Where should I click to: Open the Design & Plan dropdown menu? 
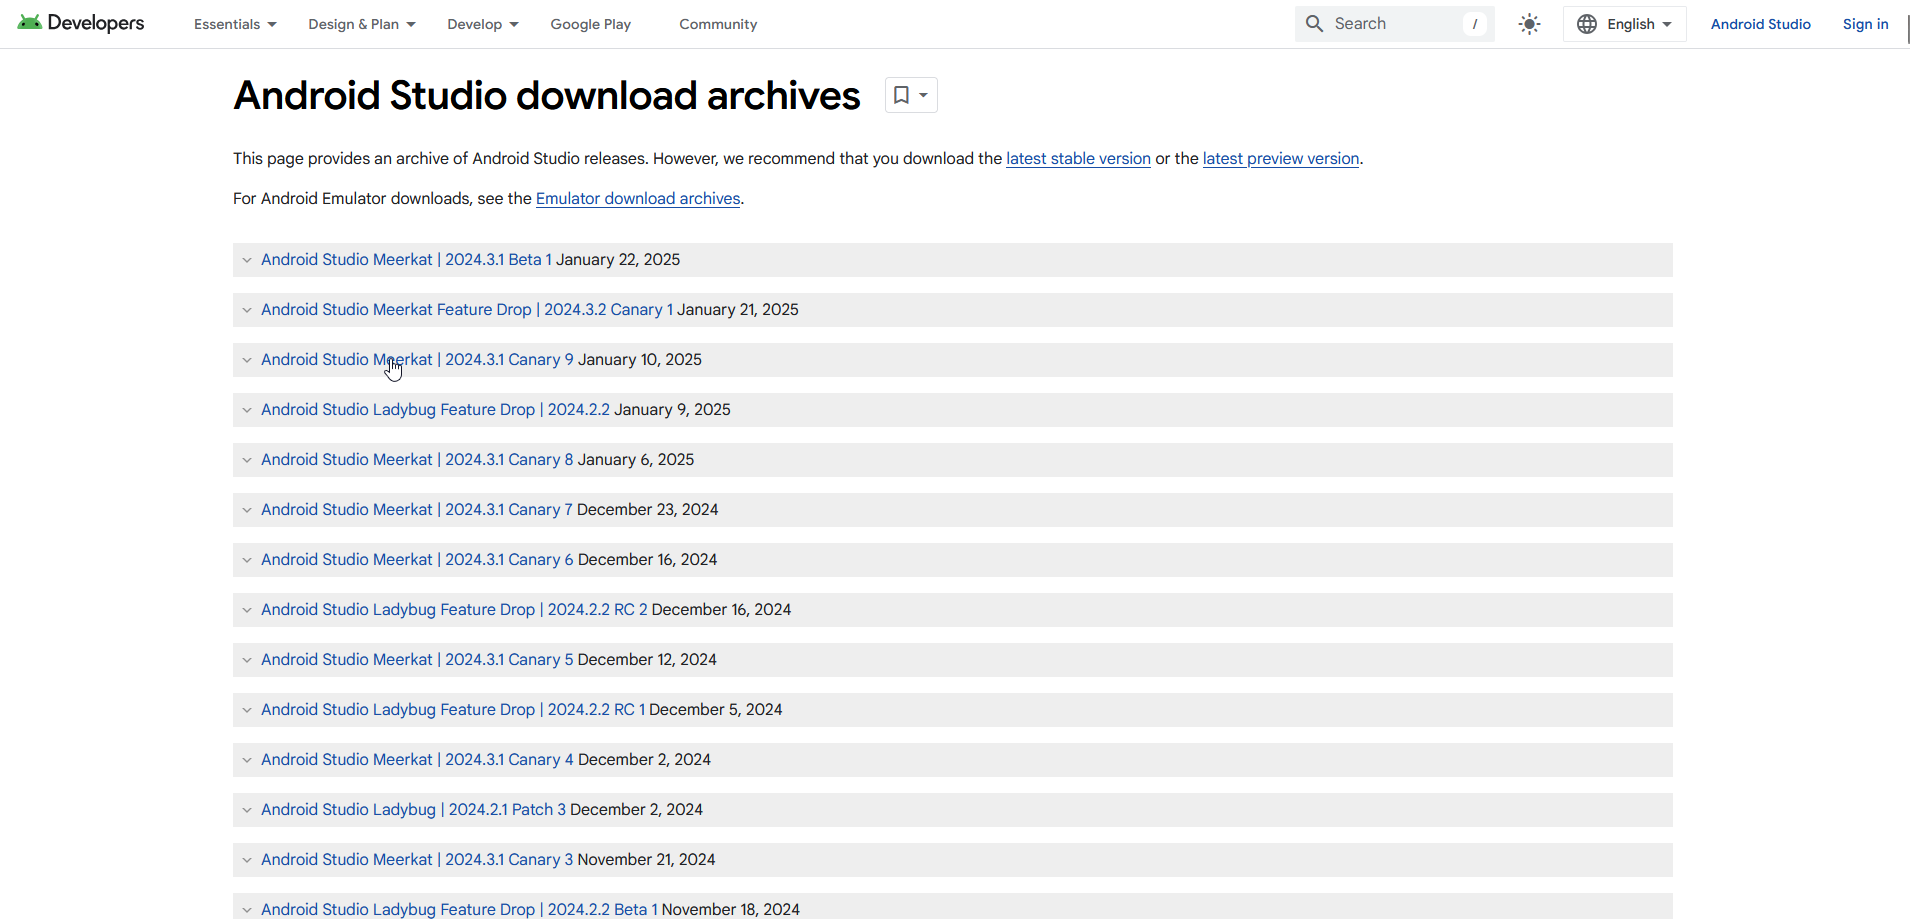pyautogui.click(x=362, y=24)
